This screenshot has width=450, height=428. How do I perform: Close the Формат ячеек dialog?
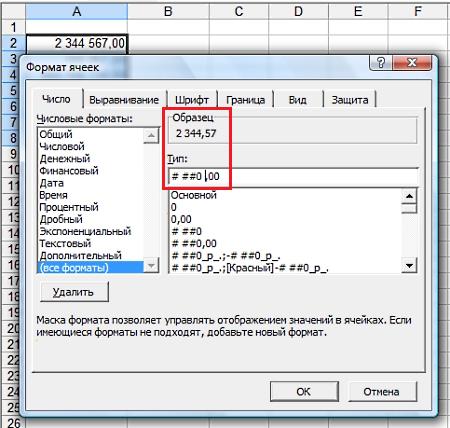(412, 63)
